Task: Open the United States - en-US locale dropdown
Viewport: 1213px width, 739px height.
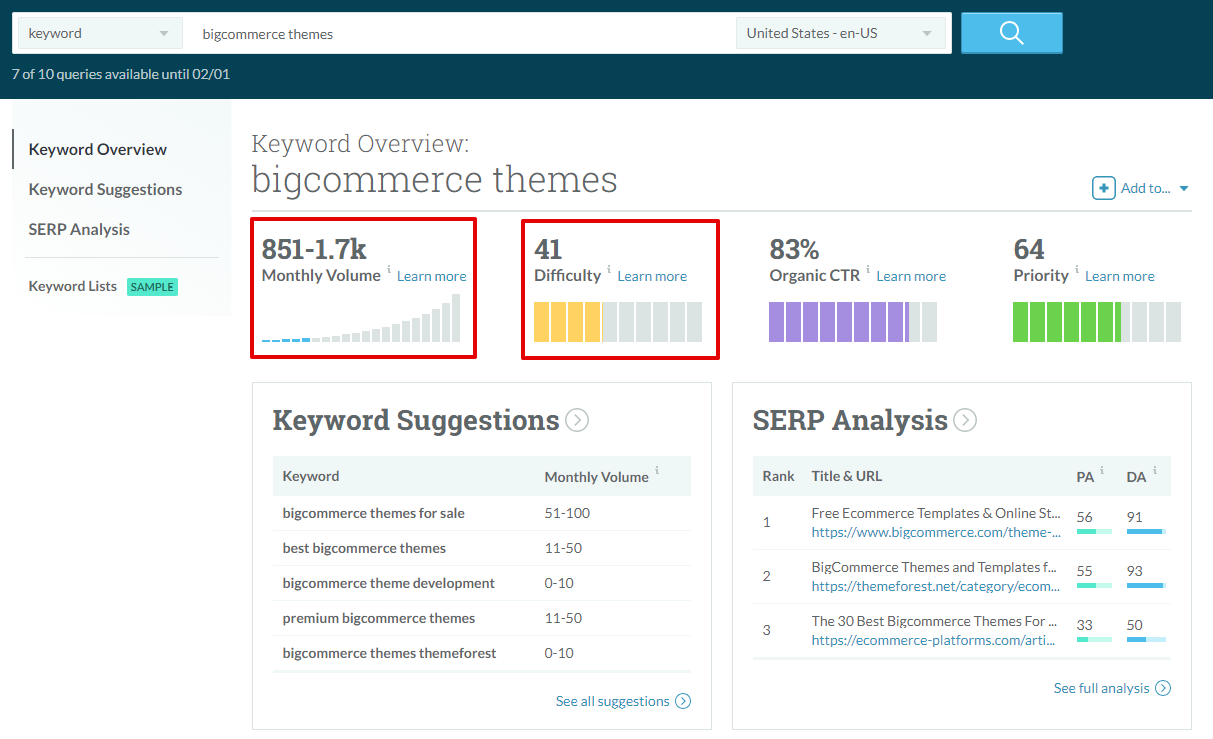Action: point(841,33)
